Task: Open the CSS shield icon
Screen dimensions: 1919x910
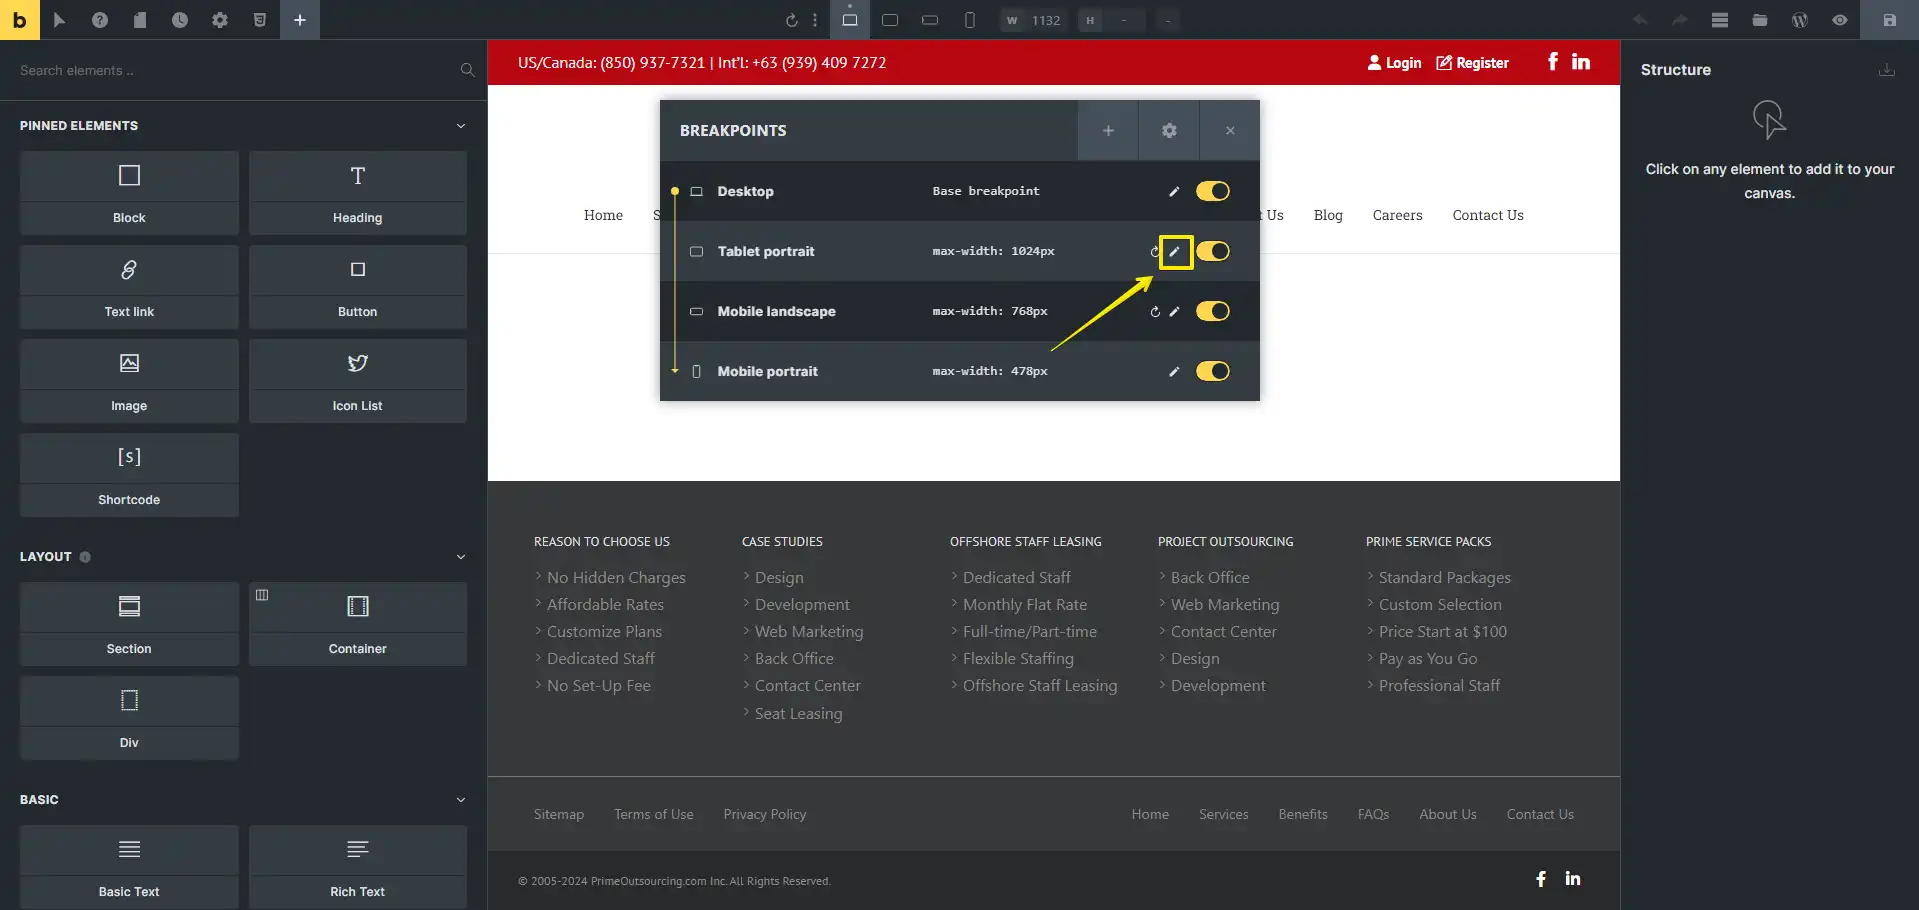Action: click(x=260, y=20)
